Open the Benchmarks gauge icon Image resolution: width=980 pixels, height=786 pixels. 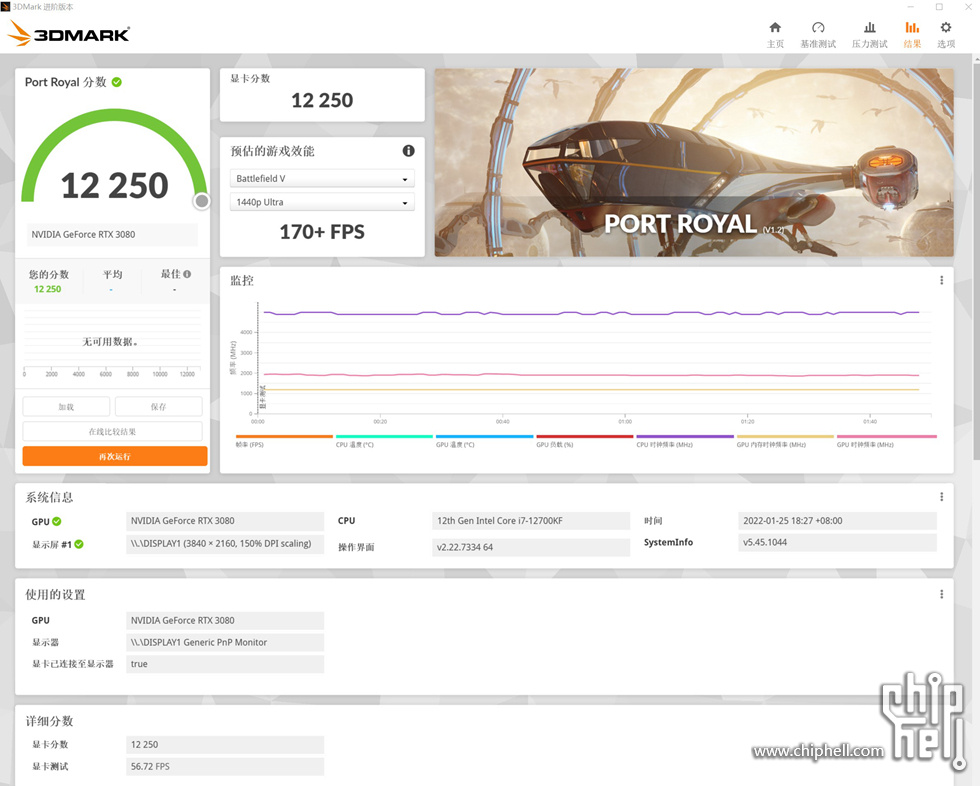[818, 27]
